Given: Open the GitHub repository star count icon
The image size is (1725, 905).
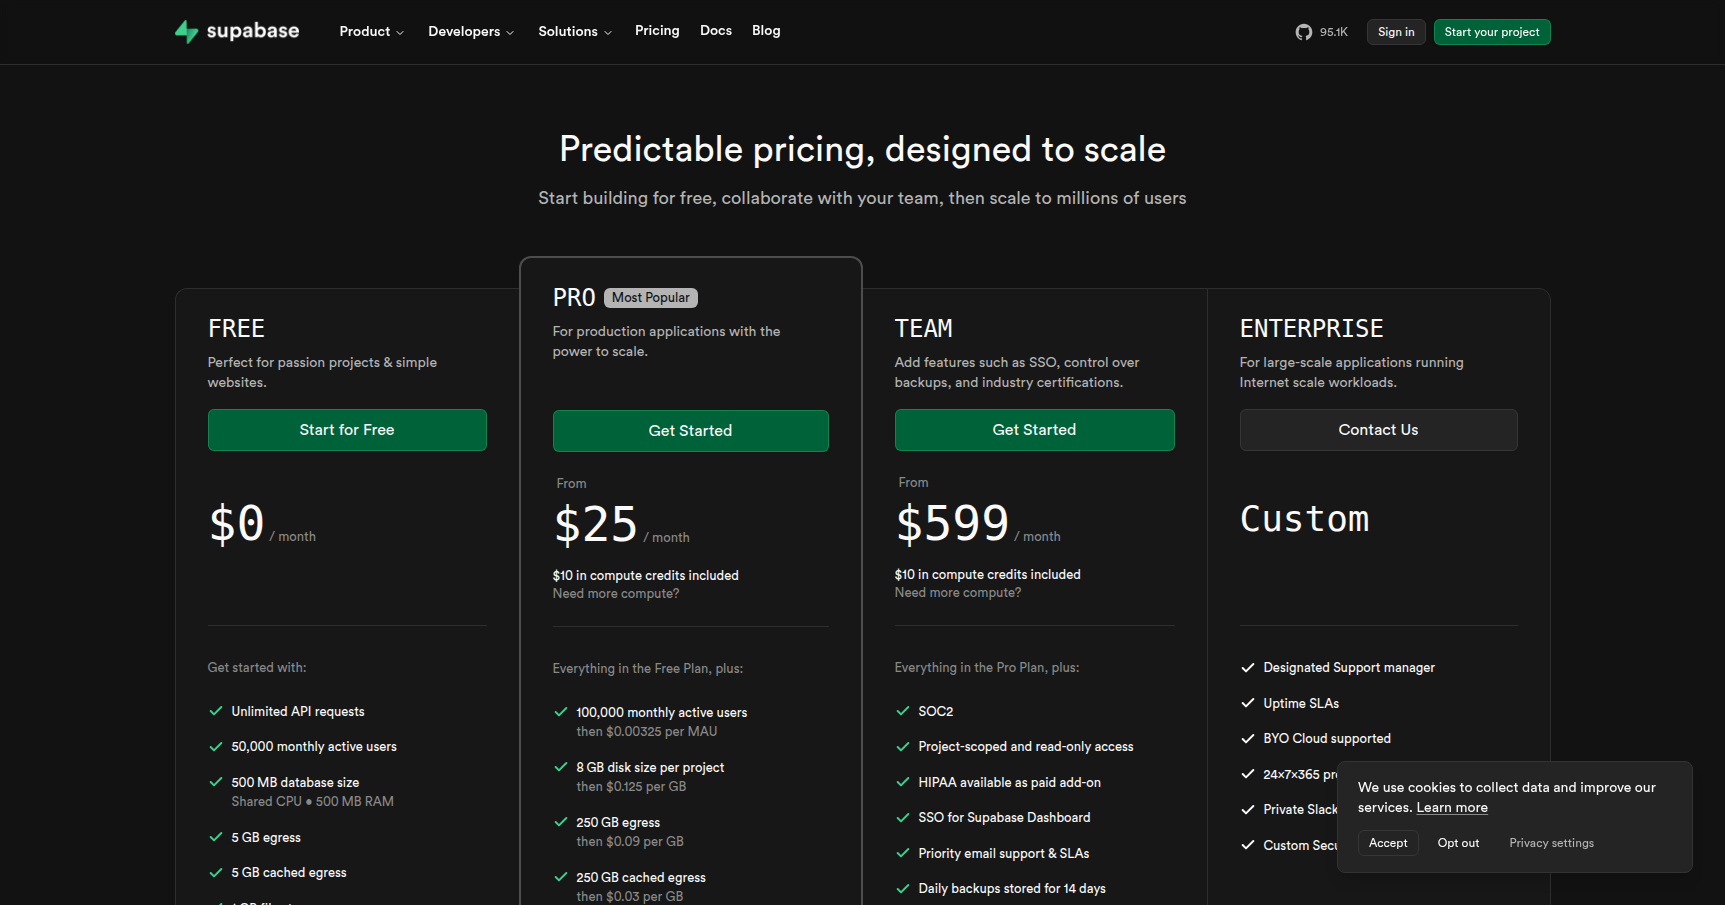Looking at the screenshot, I should 1304,32.
